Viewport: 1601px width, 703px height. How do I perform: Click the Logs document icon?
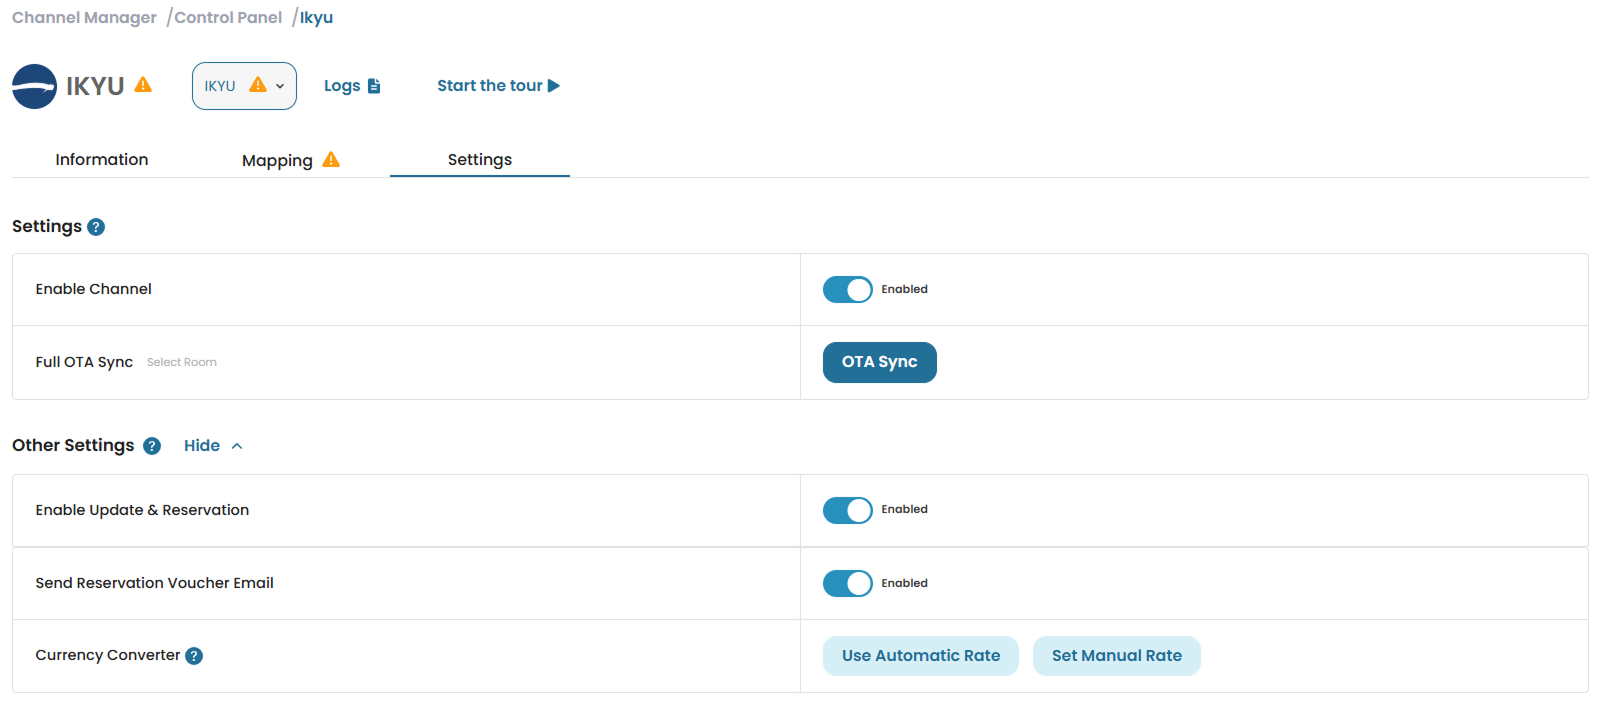pyautogui.click(x=374, y=86)
